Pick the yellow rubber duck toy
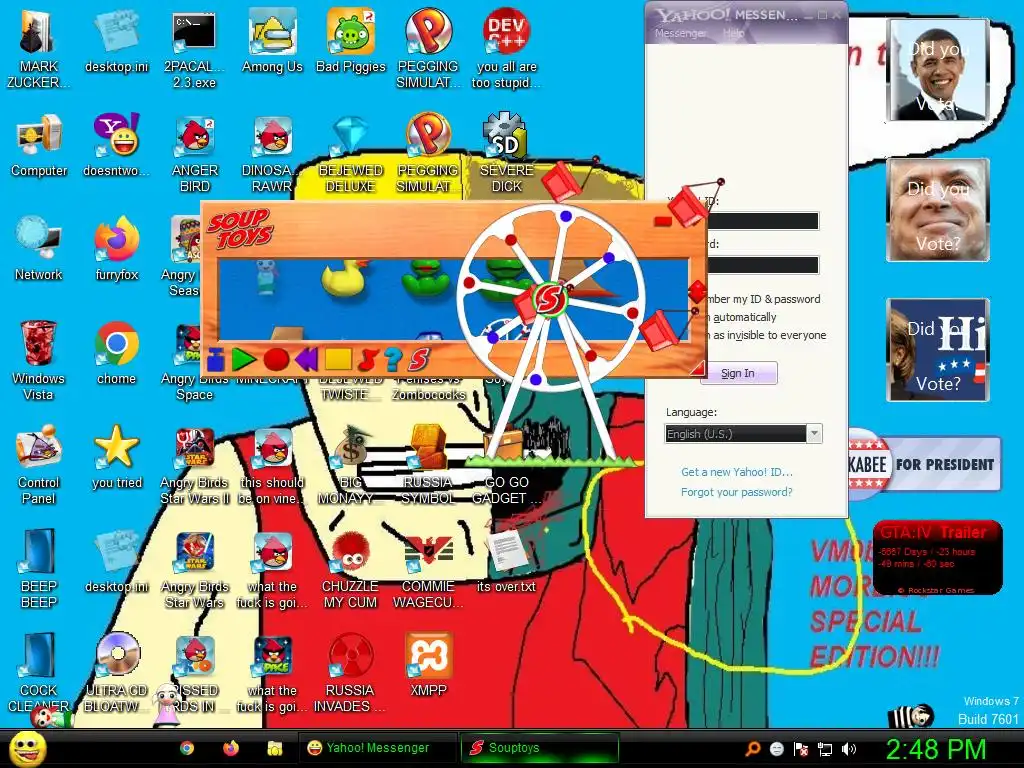Screen dimensions: 1024x768 [x=344, y=279]
